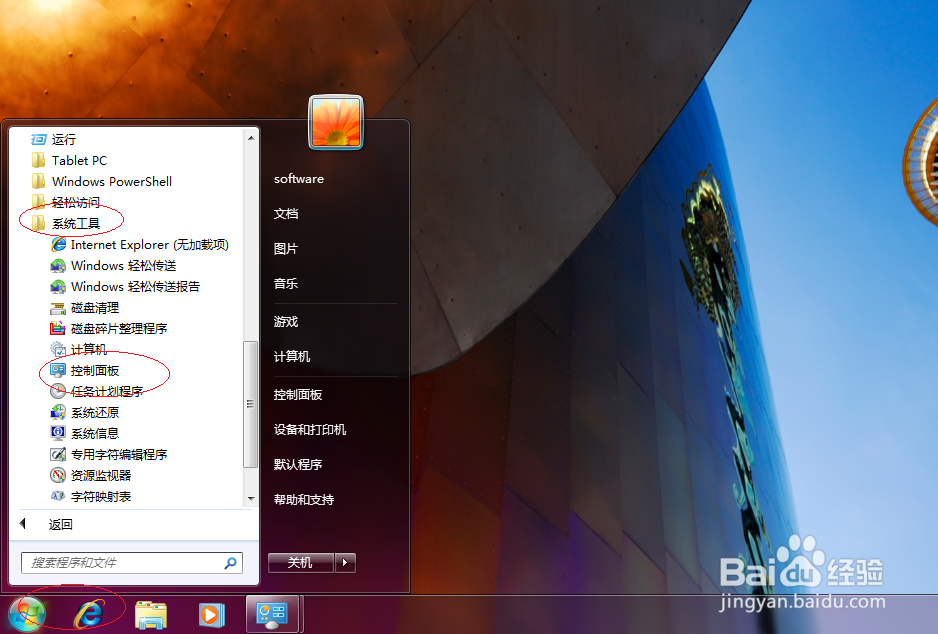This screenshot has width=938, height=634.
Task: Launch the 磁盘碎片整理程序 icon
Action: coord(58,328)
